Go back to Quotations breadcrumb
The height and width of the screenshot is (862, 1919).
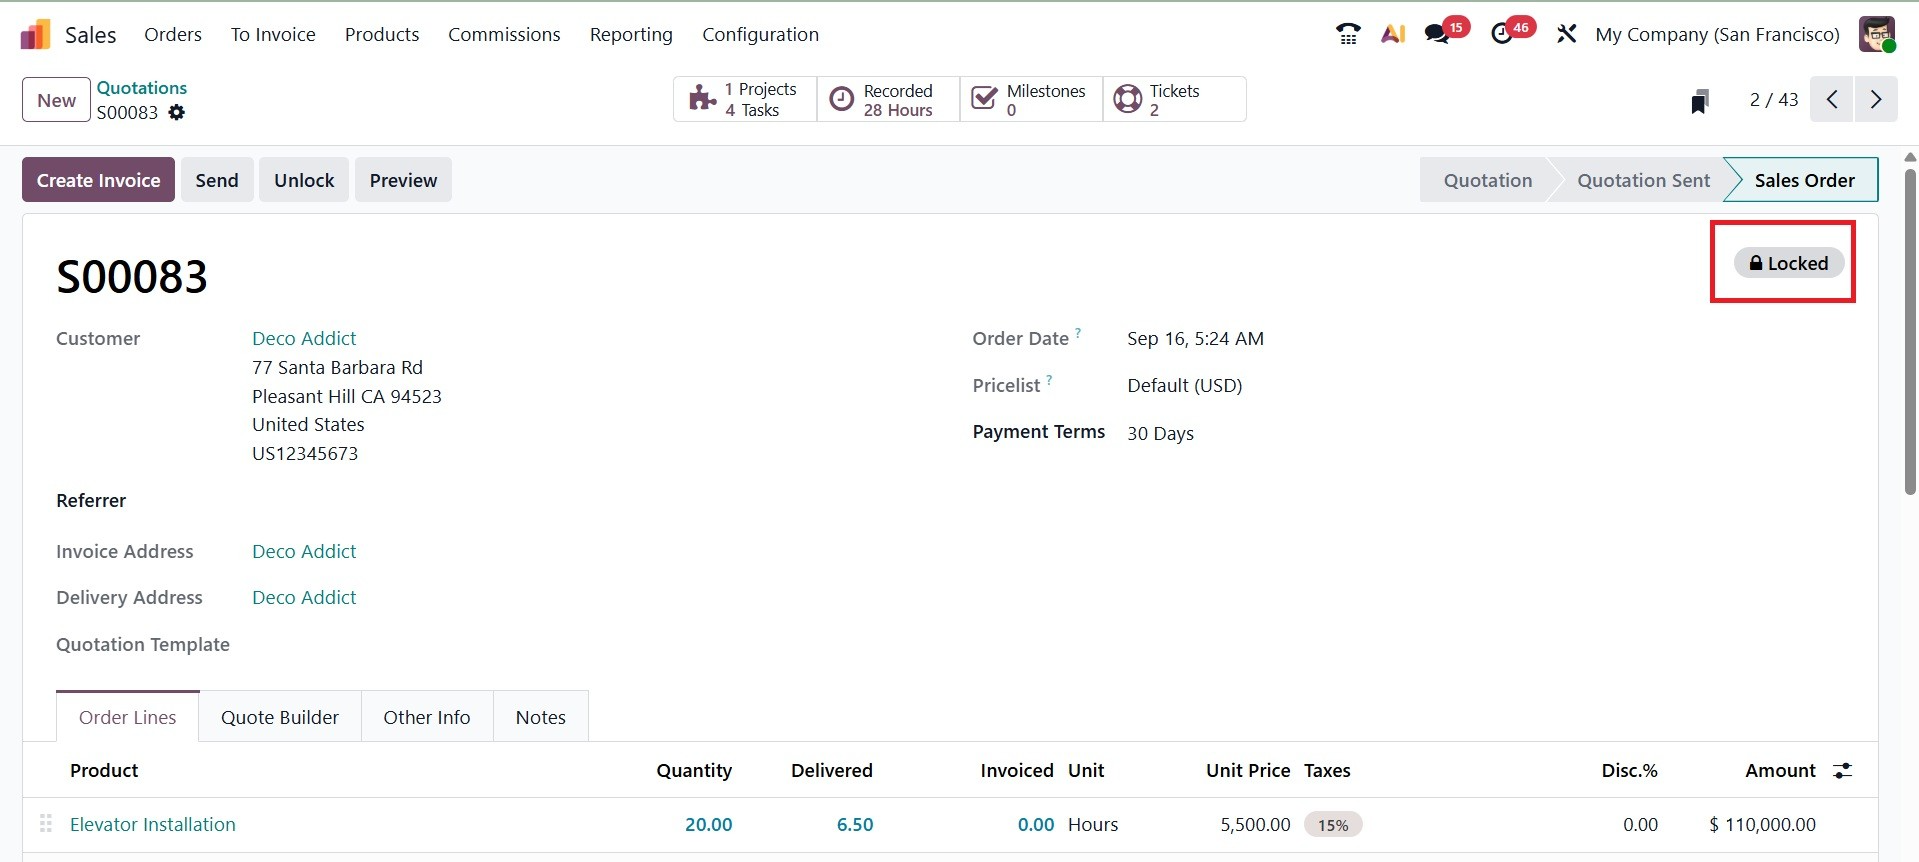pyautogui.click(x=142, y=88)
